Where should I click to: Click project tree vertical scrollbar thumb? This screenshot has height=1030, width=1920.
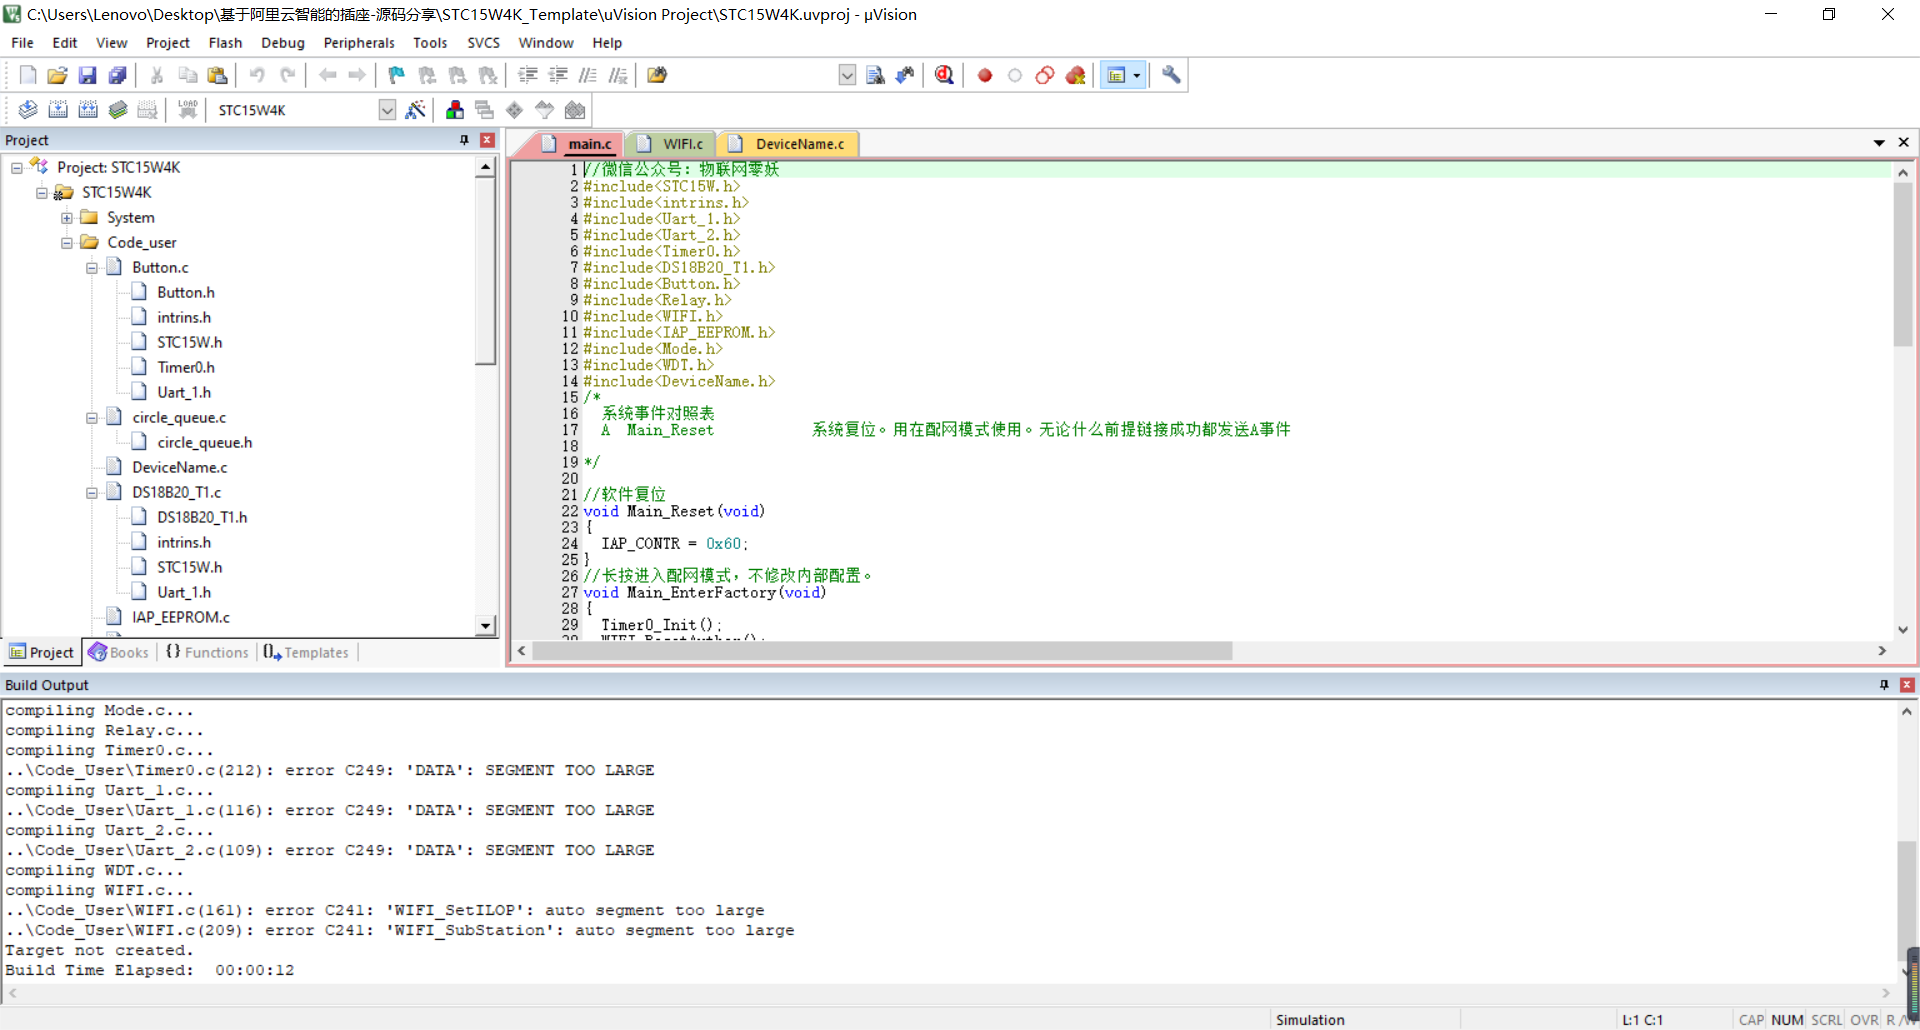485,272
